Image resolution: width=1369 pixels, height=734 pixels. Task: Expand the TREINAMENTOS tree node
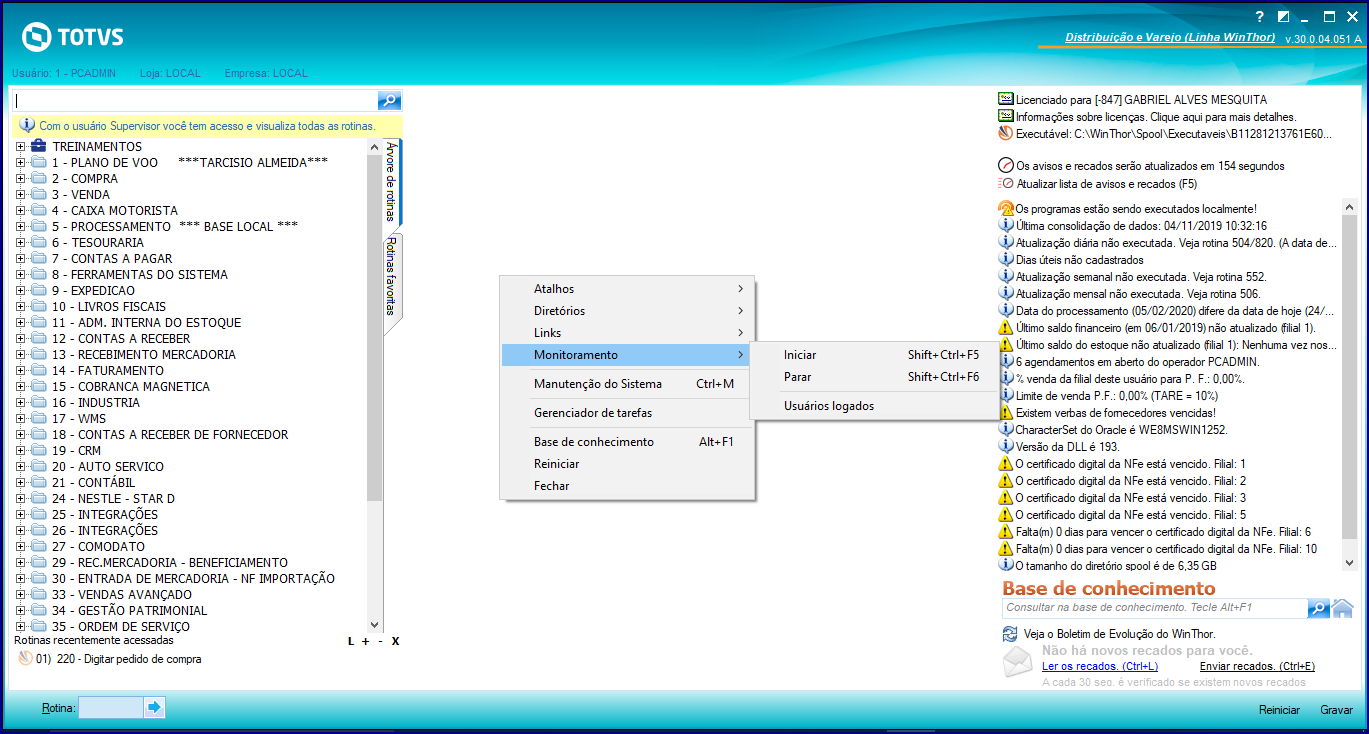[20, 146]
